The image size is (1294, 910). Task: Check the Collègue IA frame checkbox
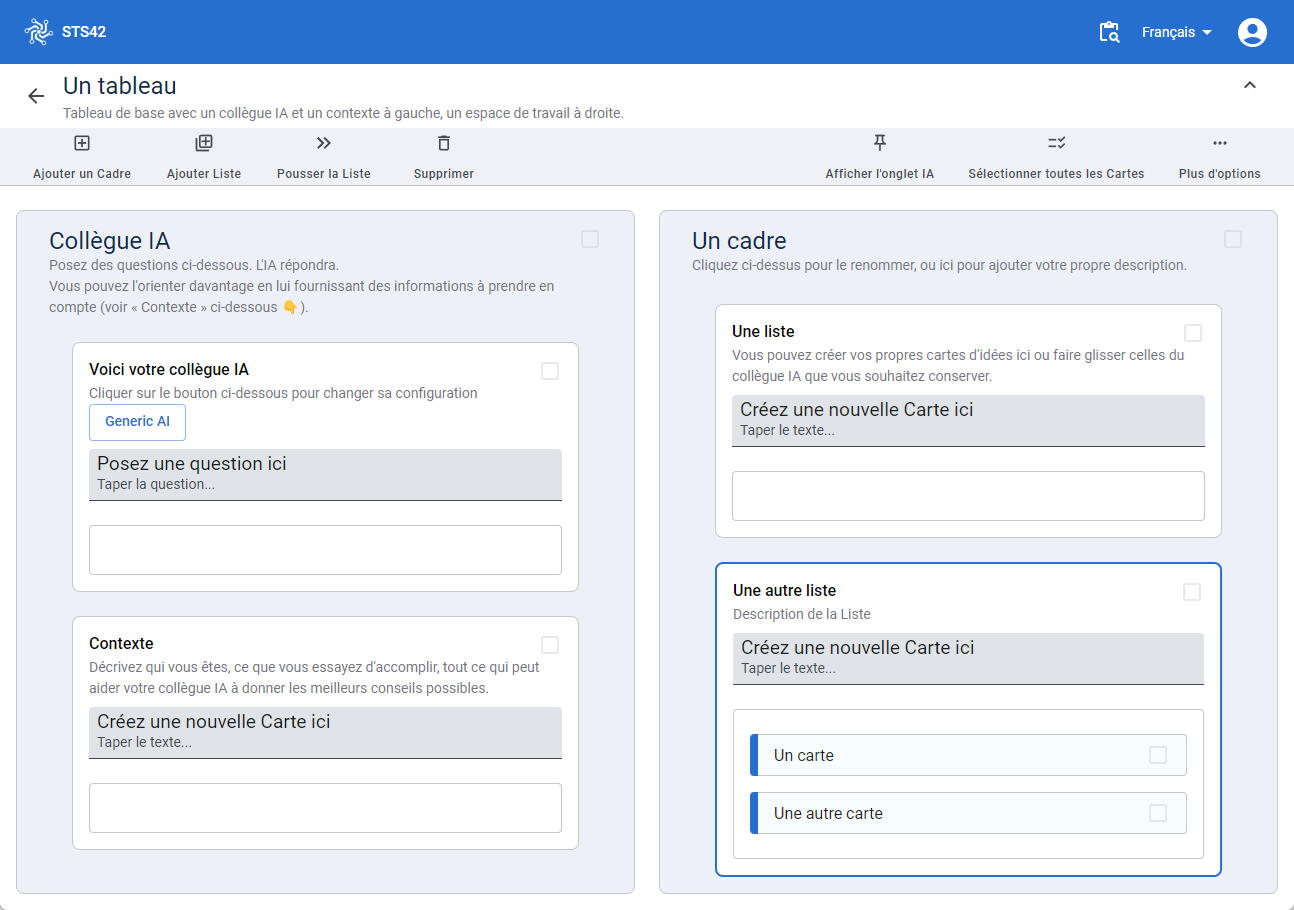[x=590, y=239]
